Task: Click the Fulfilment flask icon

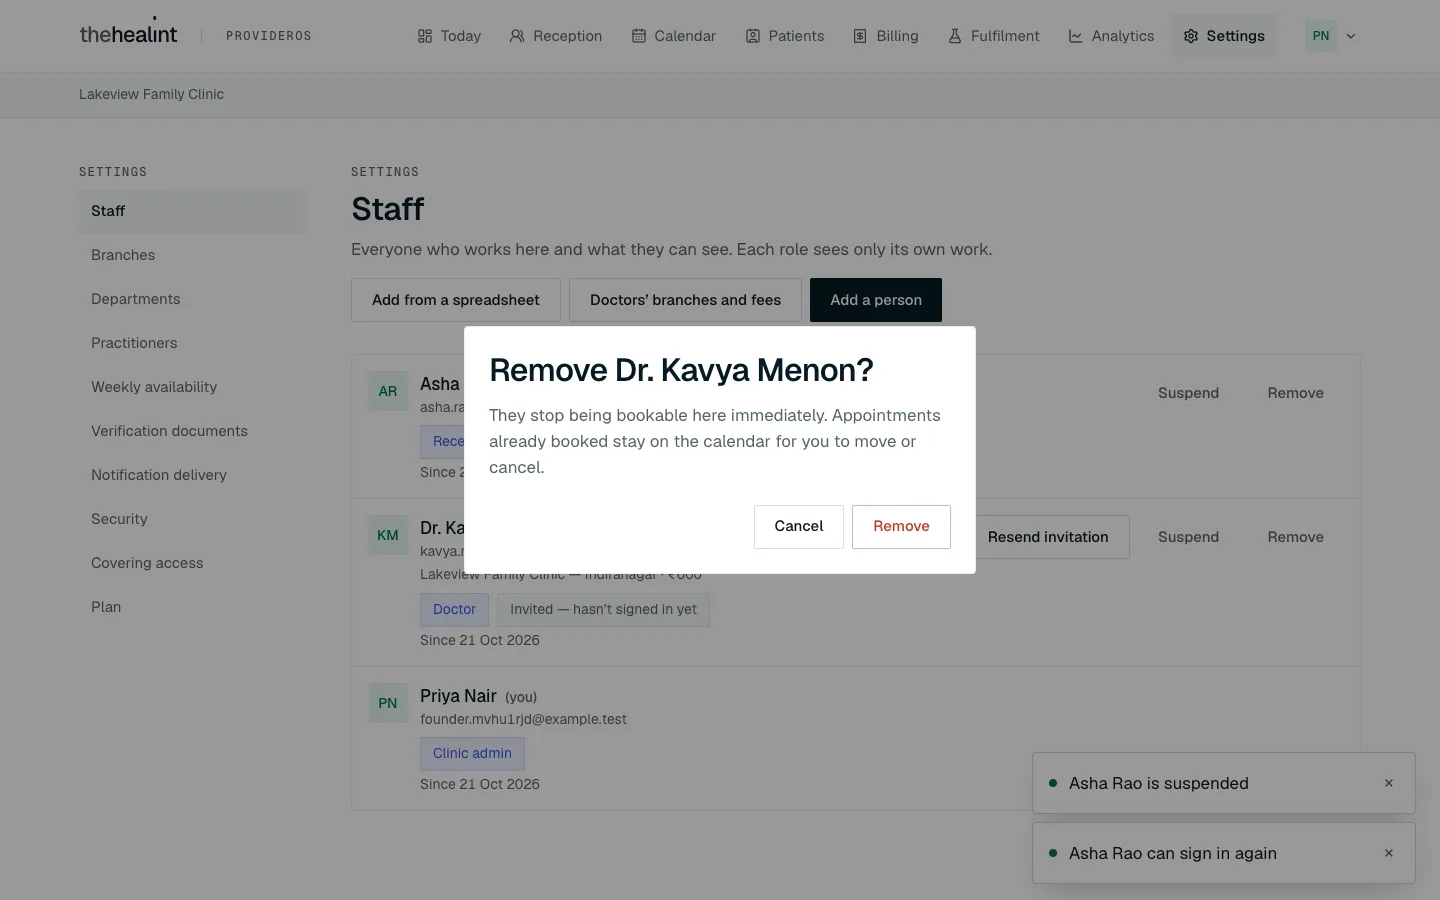Action: point(955,36)
